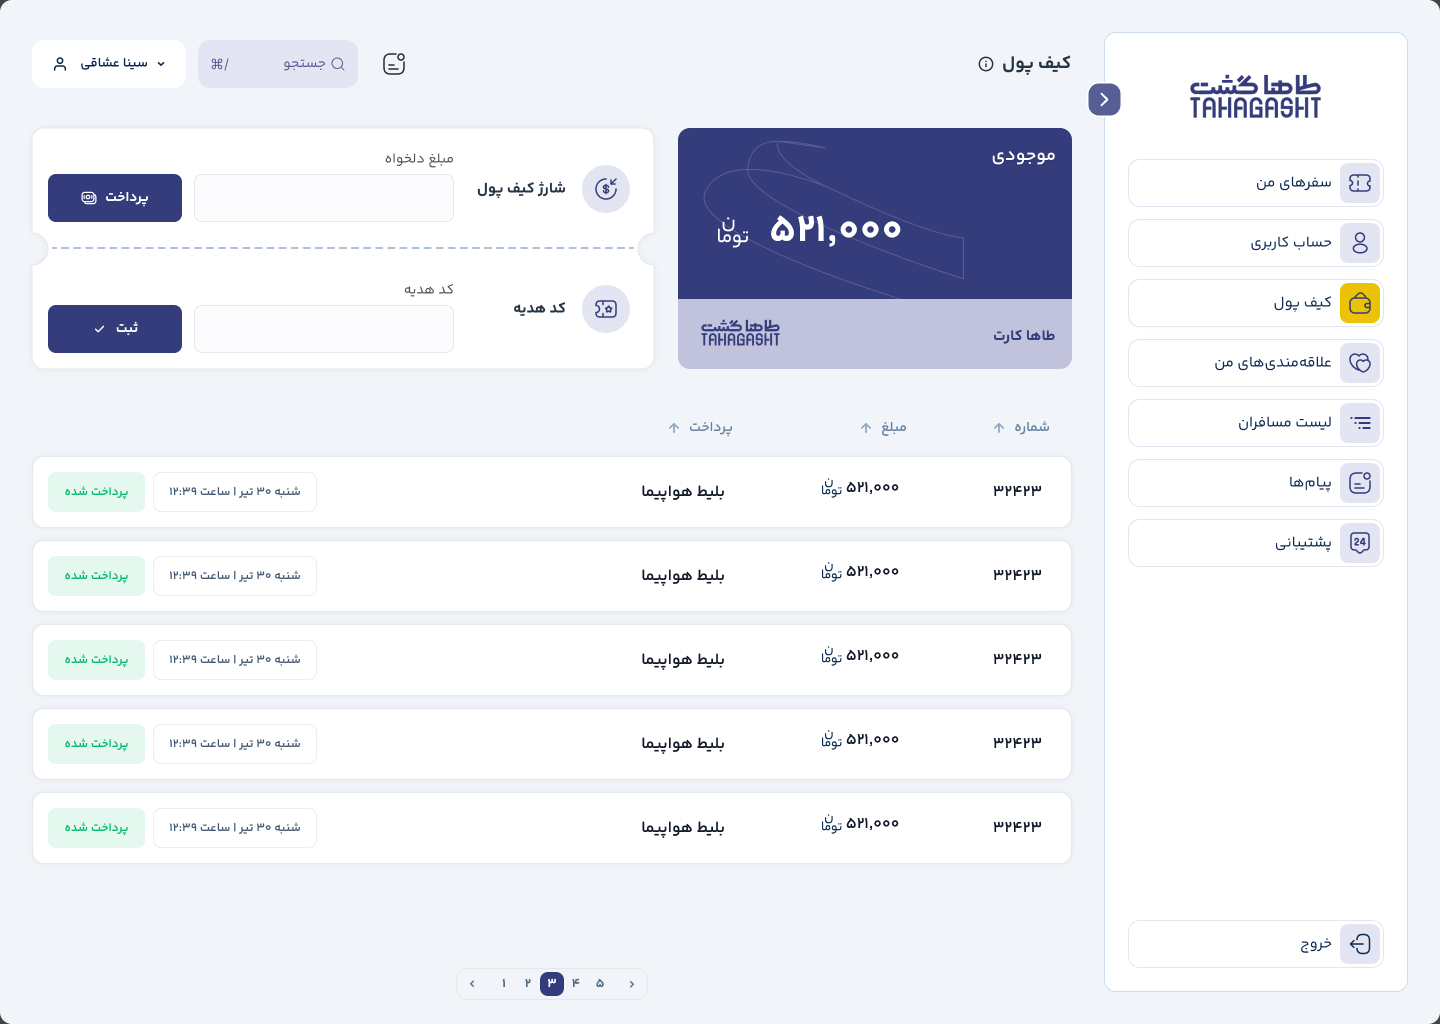
Task: Click the wallet charge dollar icon
Action: pyautogui.click(x=606, y=189)
